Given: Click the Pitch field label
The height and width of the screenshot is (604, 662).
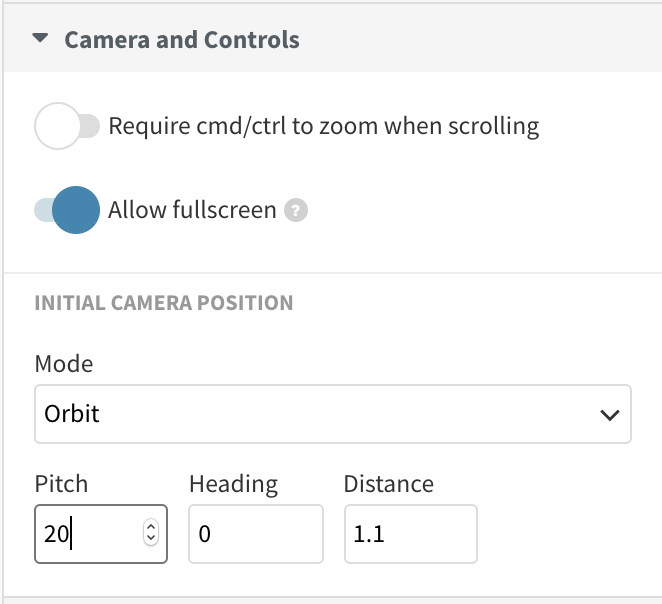Looking at the screenshot, I should point(61,484).
